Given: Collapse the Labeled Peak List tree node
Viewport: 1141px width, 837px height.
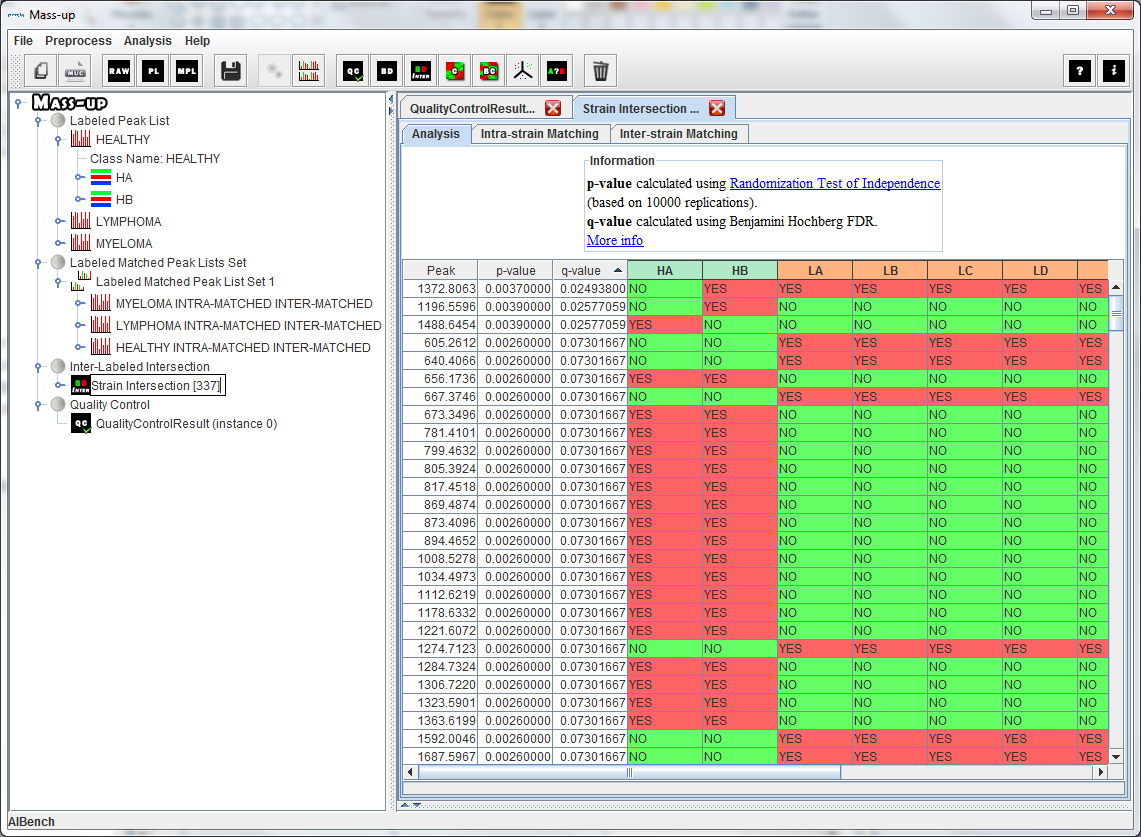Looking at the screenshot, I should [x=38, y=121].
